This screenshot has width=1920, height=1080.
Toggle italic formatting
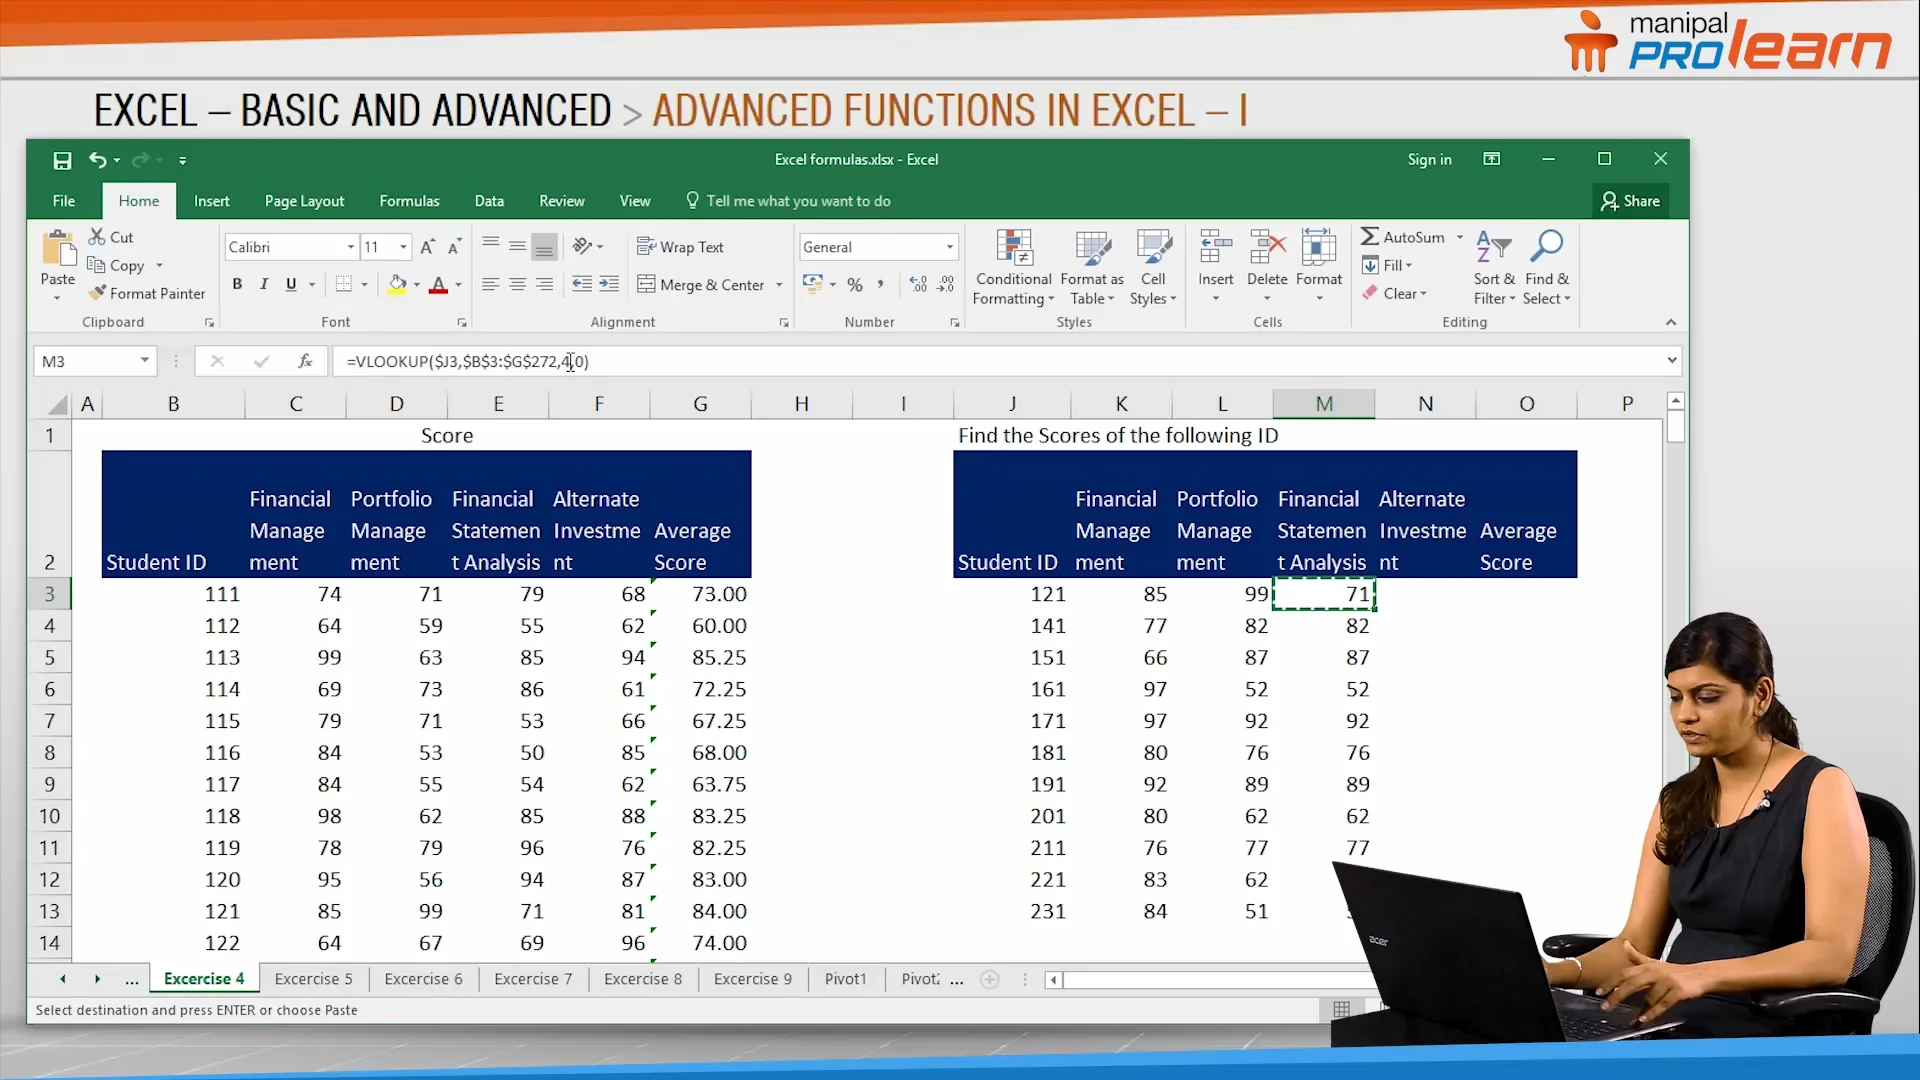263,284
